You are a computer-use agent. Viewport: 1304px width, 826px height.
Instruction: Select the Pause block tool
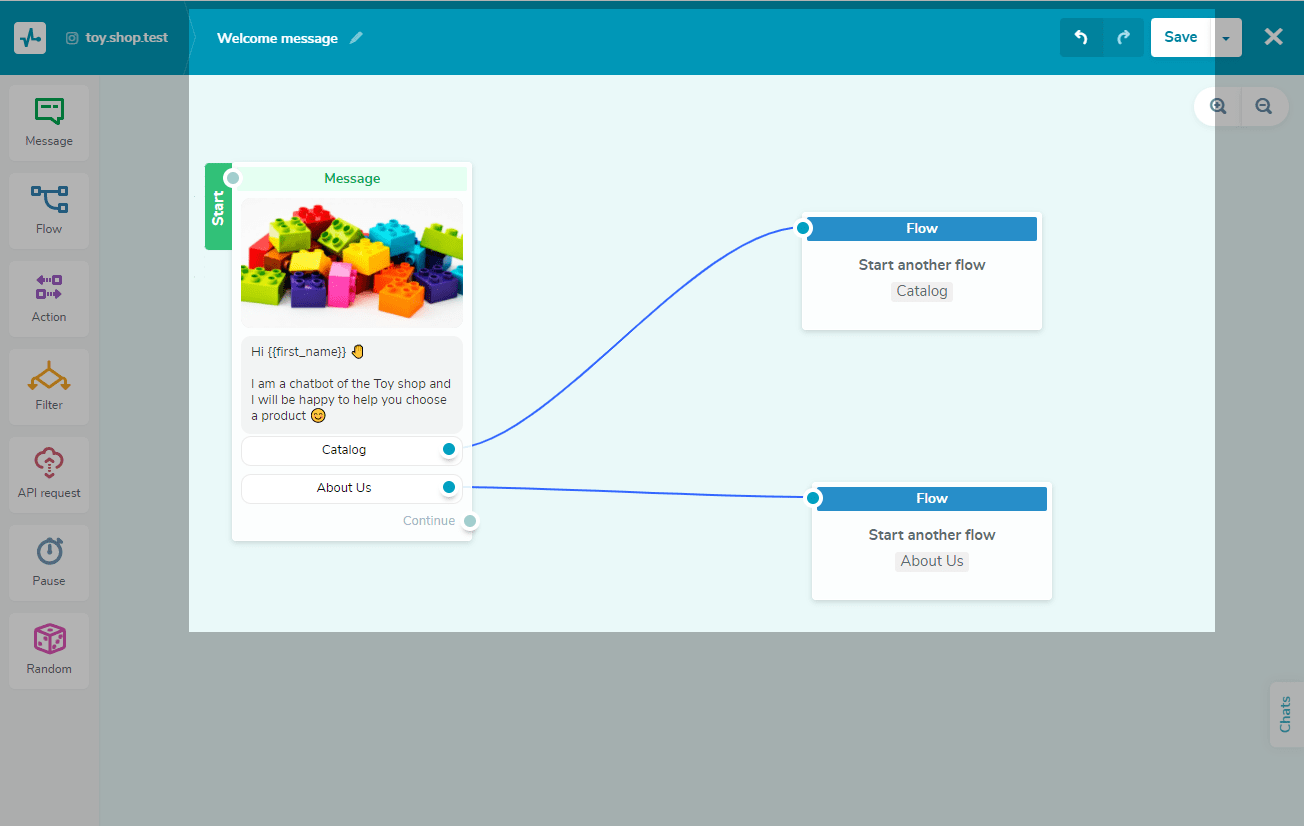coord(48,562)
